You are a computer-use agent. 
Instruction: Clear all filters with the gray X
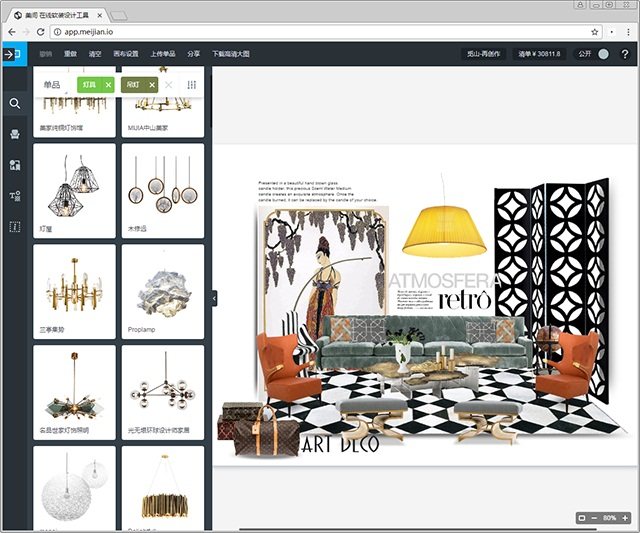tap(169, 85)
